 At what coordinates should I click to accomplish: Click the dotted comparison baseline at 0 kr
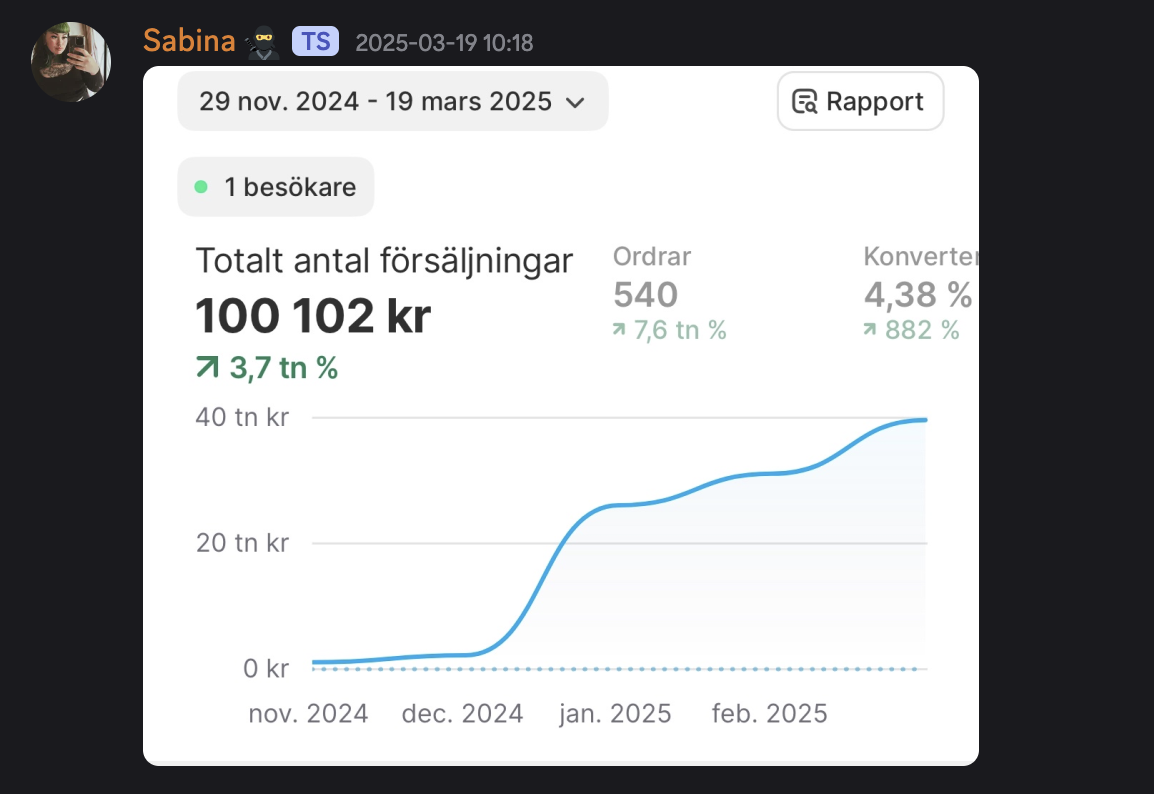(620, 669)
